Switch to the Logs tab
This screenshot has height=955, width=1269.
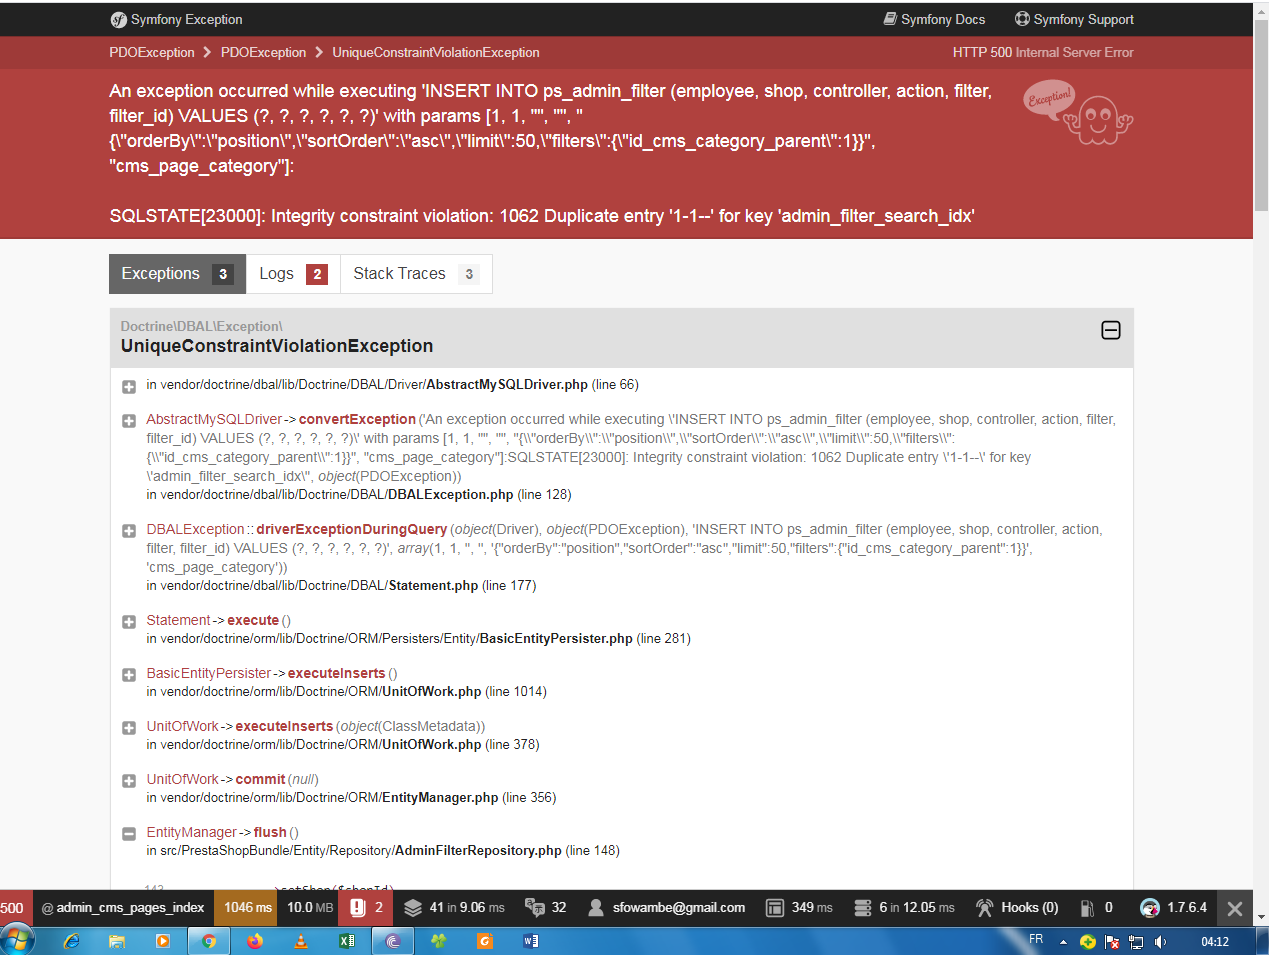coord(293,274)
